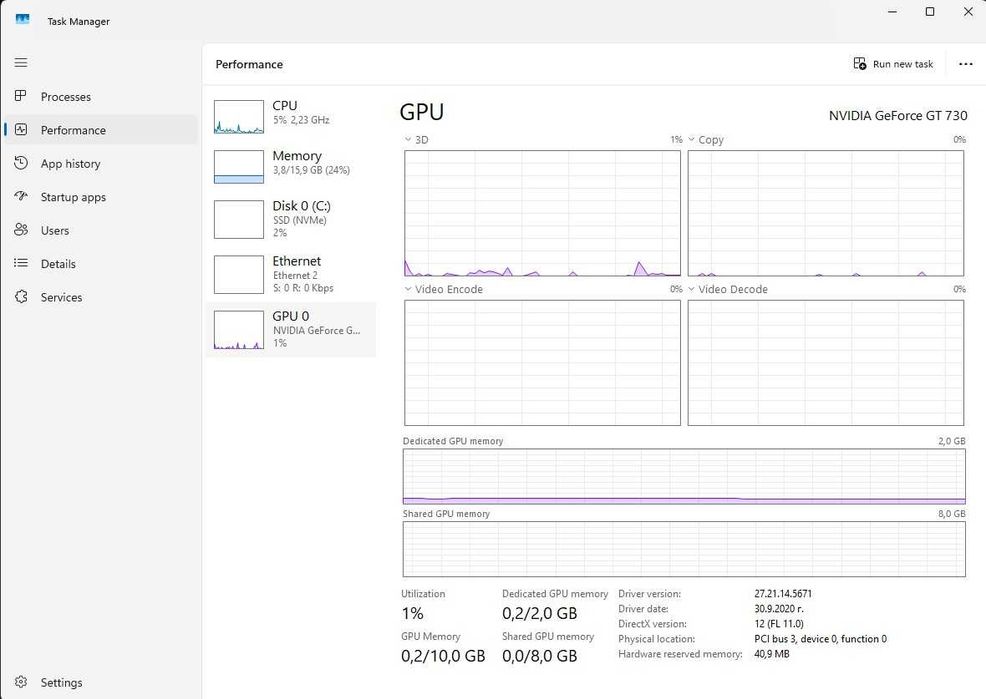Maximize the Task Manager window
The width and height of the screenshot is (986, 699).
pos(930,12)
